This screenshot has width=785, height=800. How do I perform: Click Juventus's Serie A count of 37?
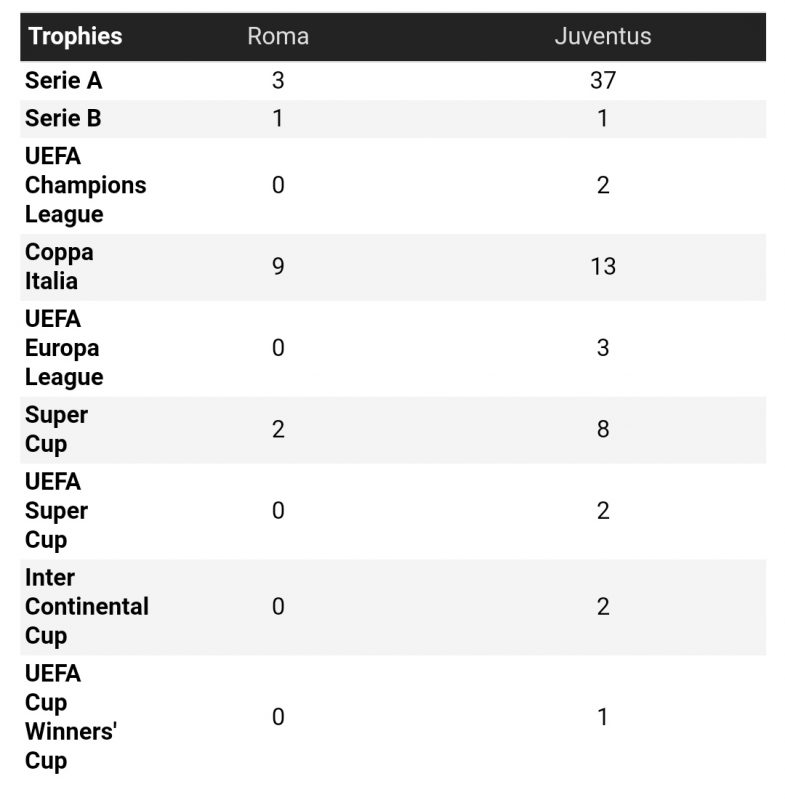pyautogui.click(x=602, y=81)
